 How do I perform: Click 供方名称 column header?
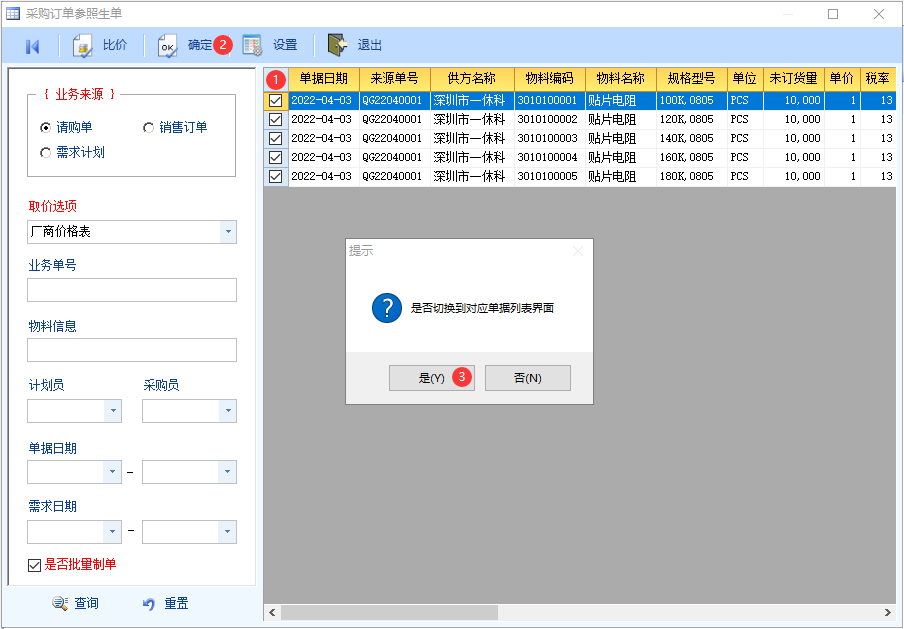pos(472,79)
